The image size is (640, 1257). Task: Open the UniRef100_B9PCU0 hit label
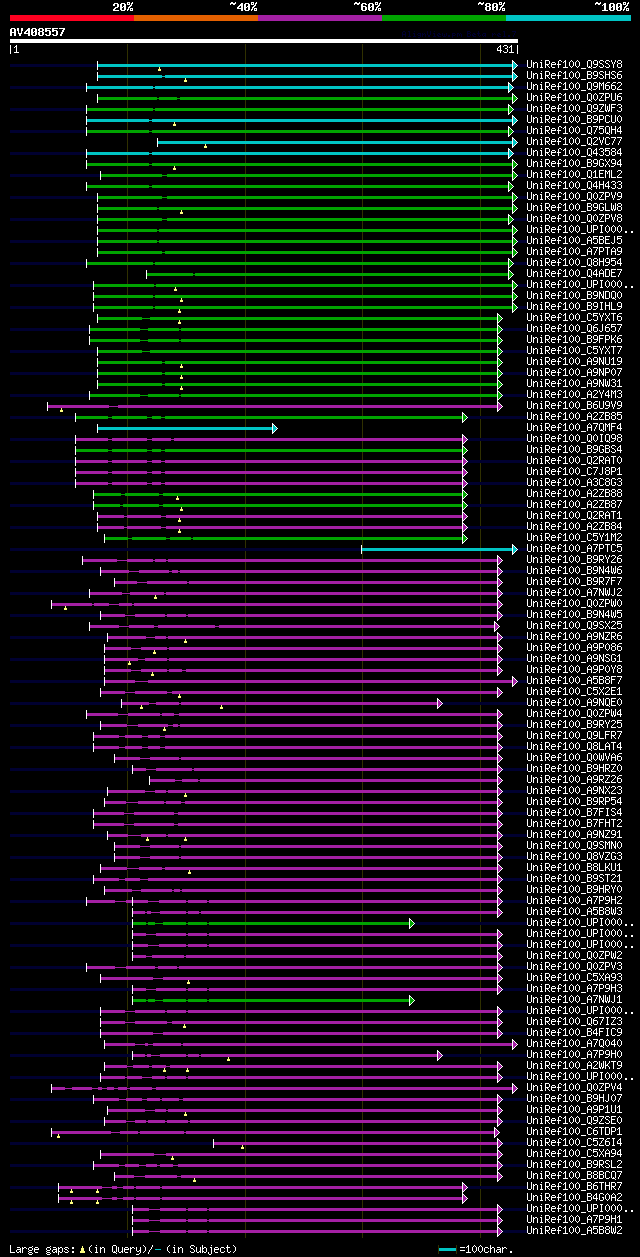[x=574, y=119]
